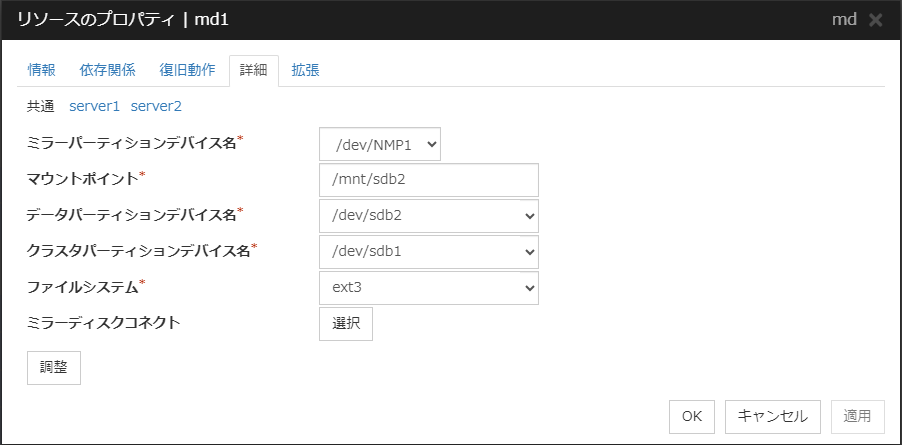Go to the 復旧動作 tab
The width and height of the screenshot is (902, 445).
click(x=187, y=70)
